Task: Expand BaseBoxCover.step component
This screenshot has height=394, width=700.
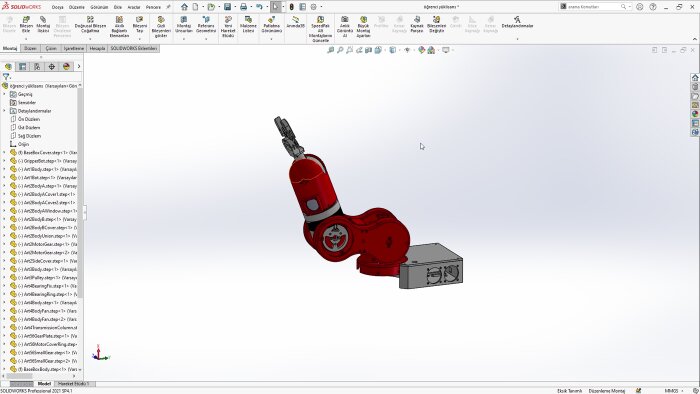Action: click(x=4, y=153)
